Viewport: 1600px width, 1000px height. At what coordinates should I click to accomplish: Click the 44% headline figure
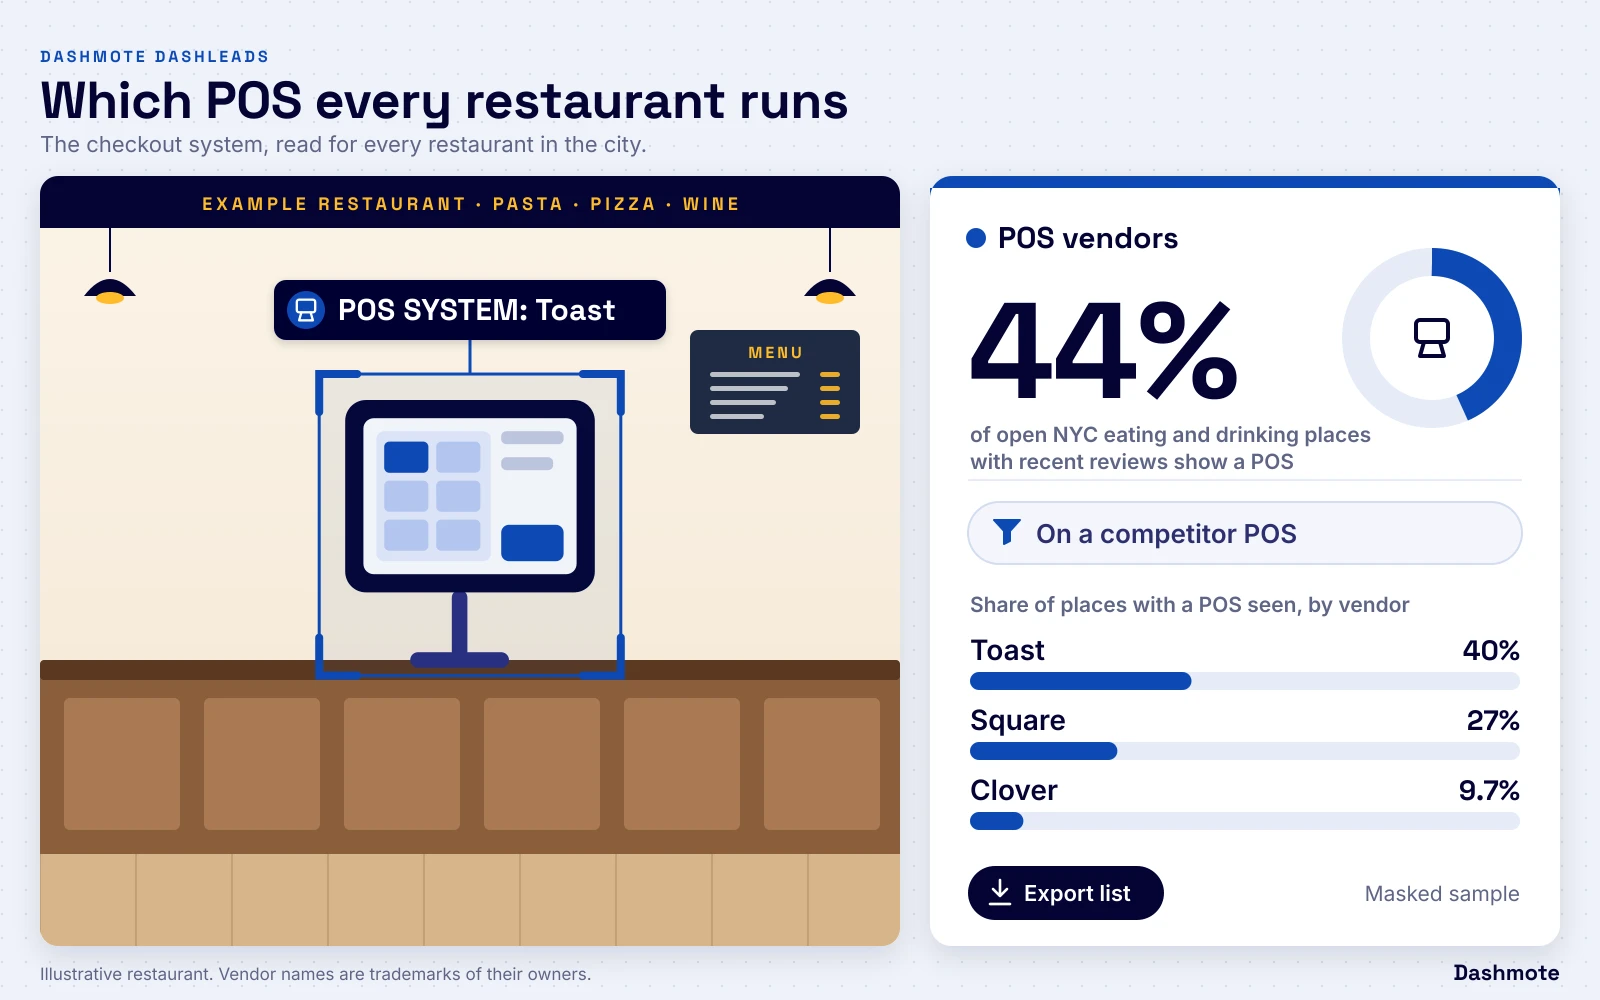coord(1104,350)
